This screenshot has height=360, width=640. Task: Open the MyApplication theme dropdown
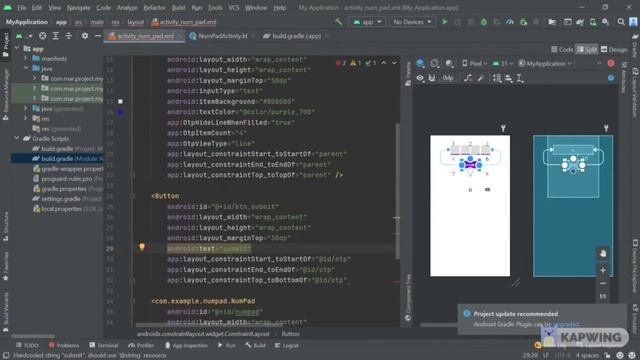545,63
